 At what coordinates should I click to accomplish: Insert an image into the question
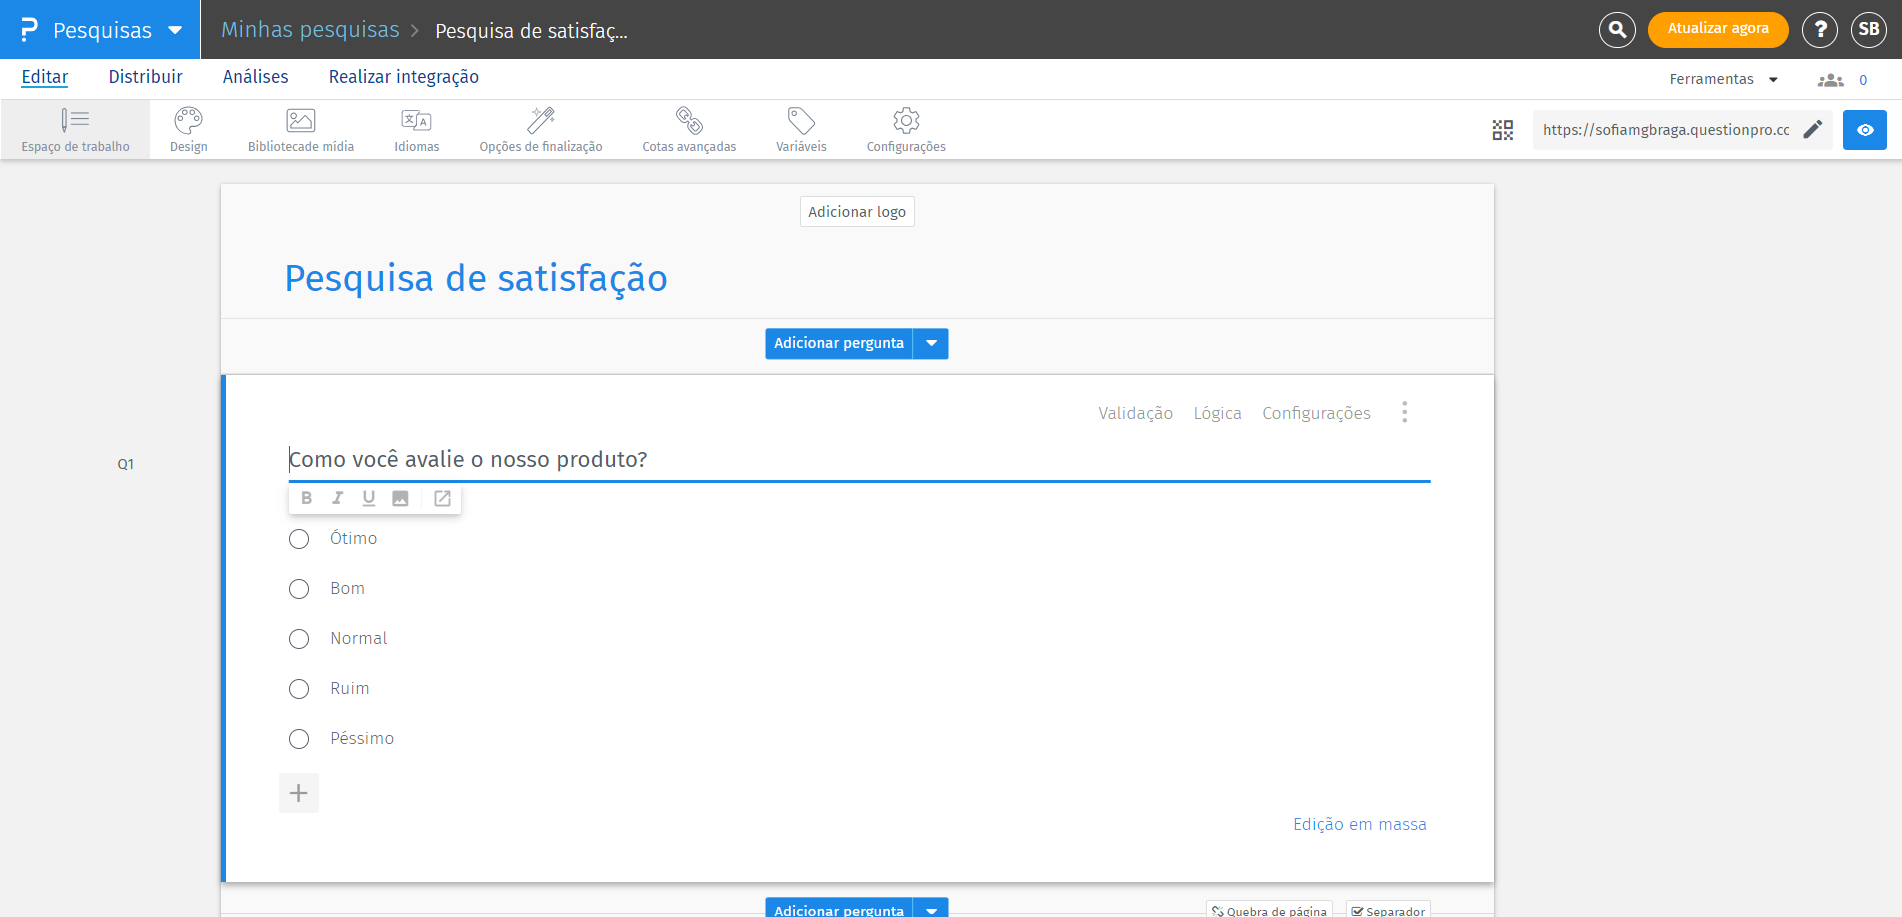click(400, 498)
